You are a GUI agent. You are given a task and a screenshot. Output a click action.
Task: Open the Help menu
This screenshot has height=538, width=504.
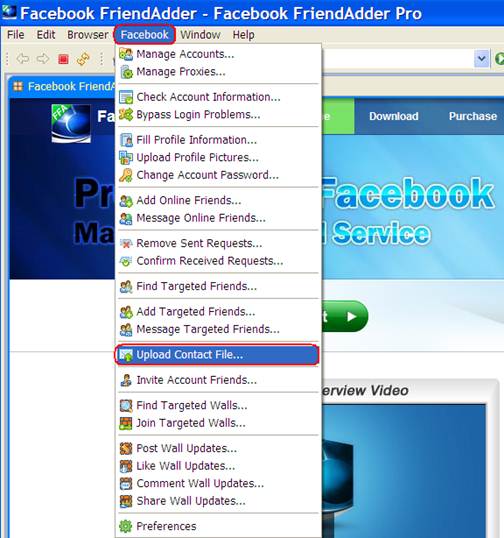click(x=244, y=35)
